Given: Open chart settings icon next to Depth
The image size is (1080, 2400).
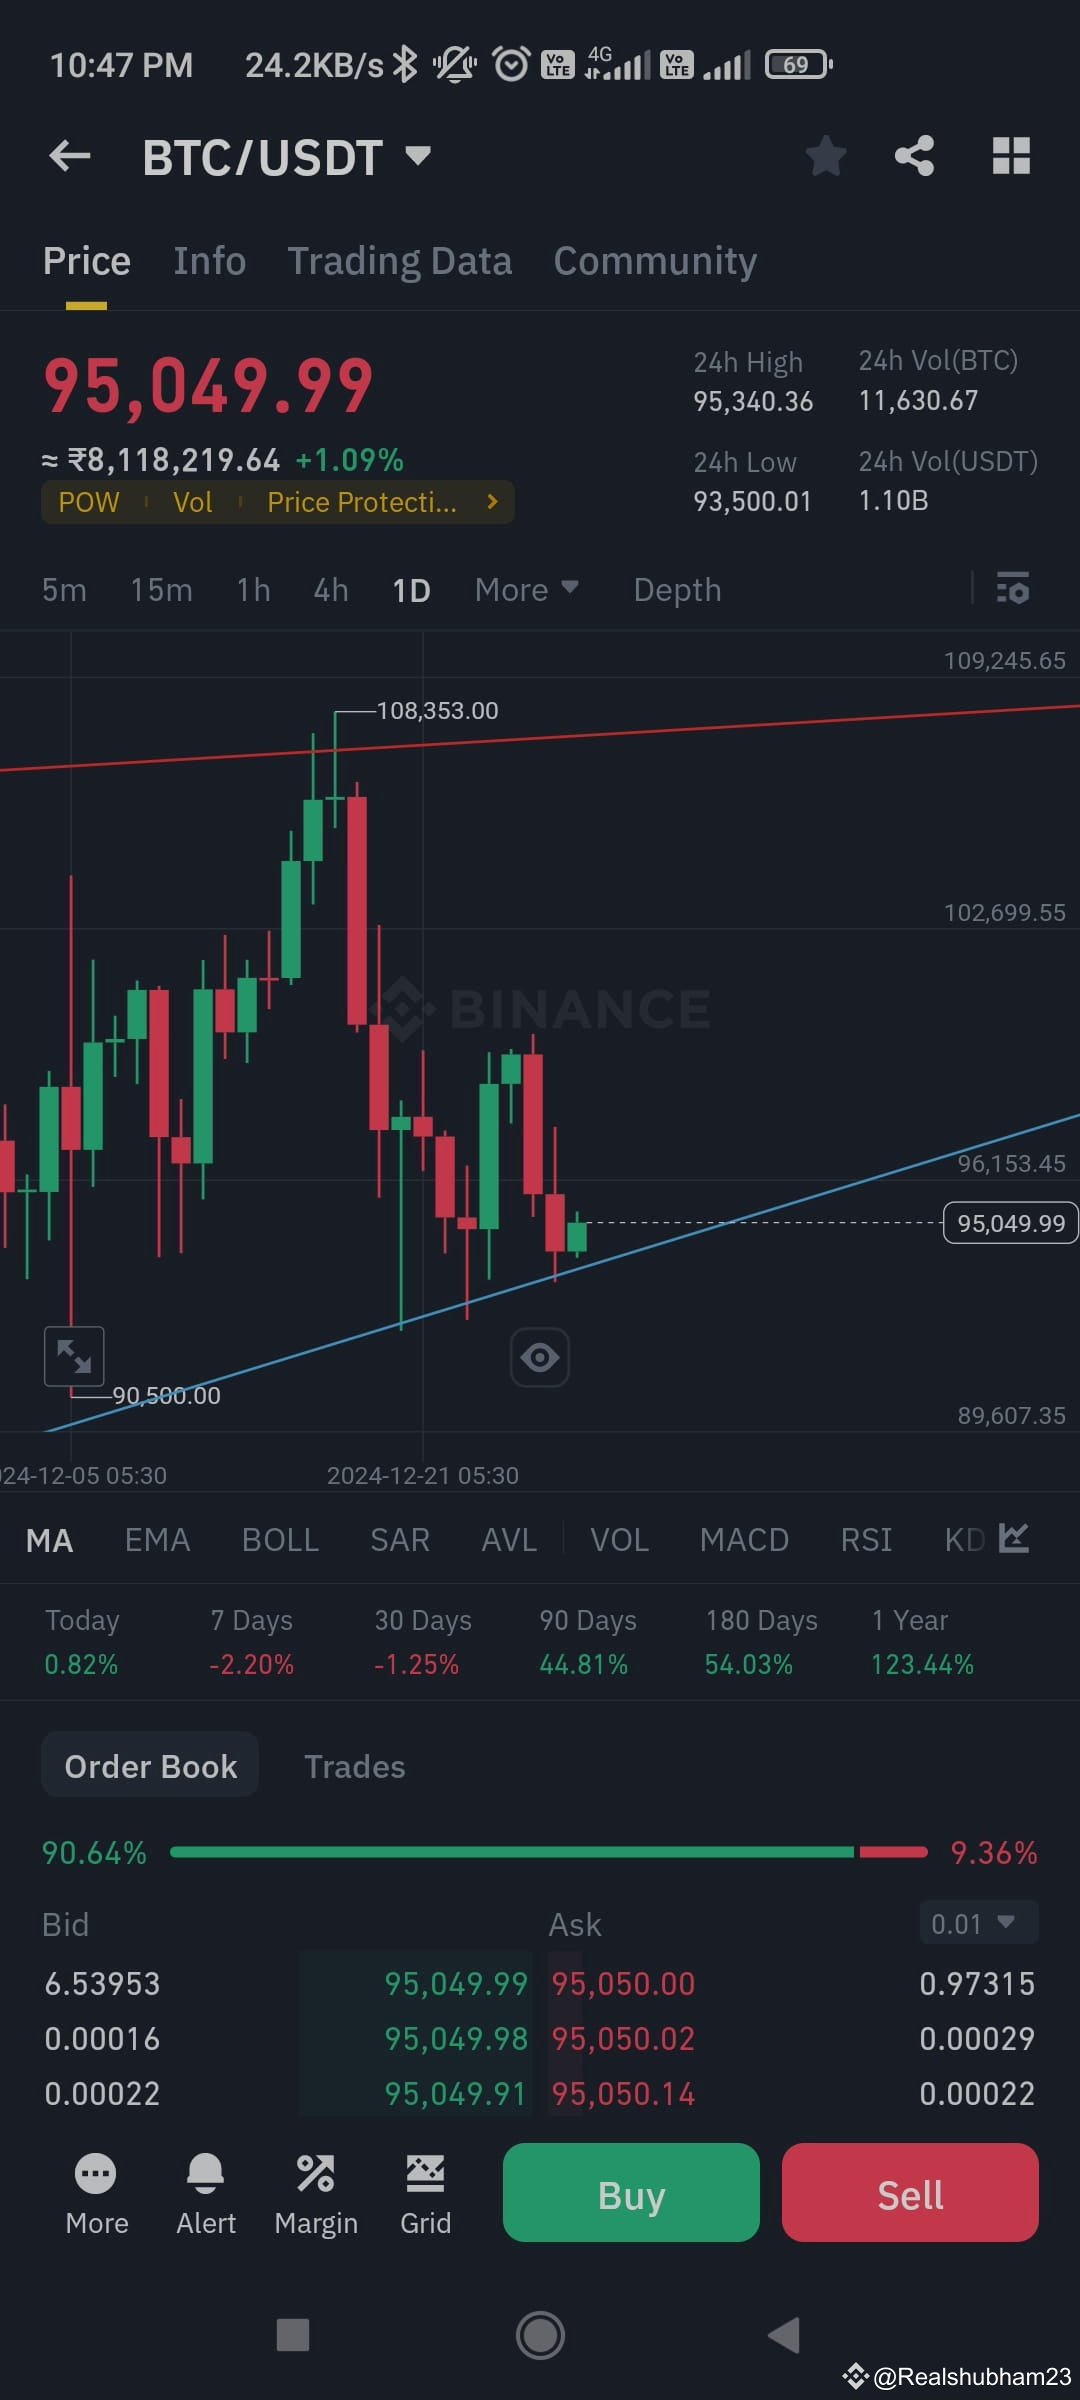Looking at the screenshot, I should [x=1013, y=589].
